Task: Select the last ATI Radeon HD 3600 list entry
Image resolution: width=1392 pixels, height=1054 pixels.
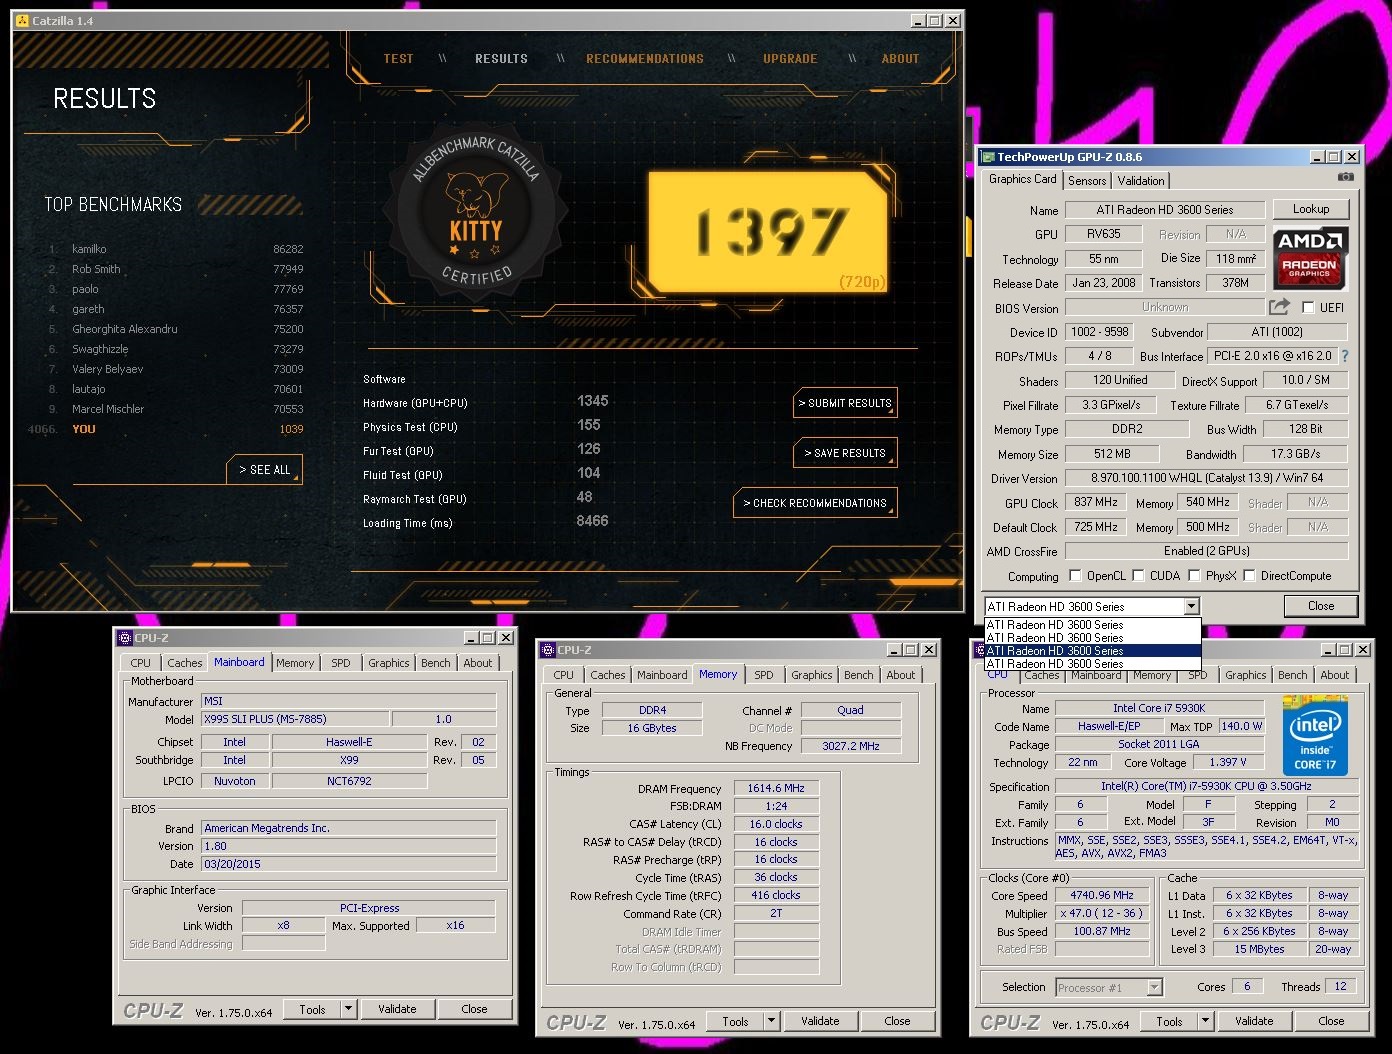Action: coord(1092,664)
